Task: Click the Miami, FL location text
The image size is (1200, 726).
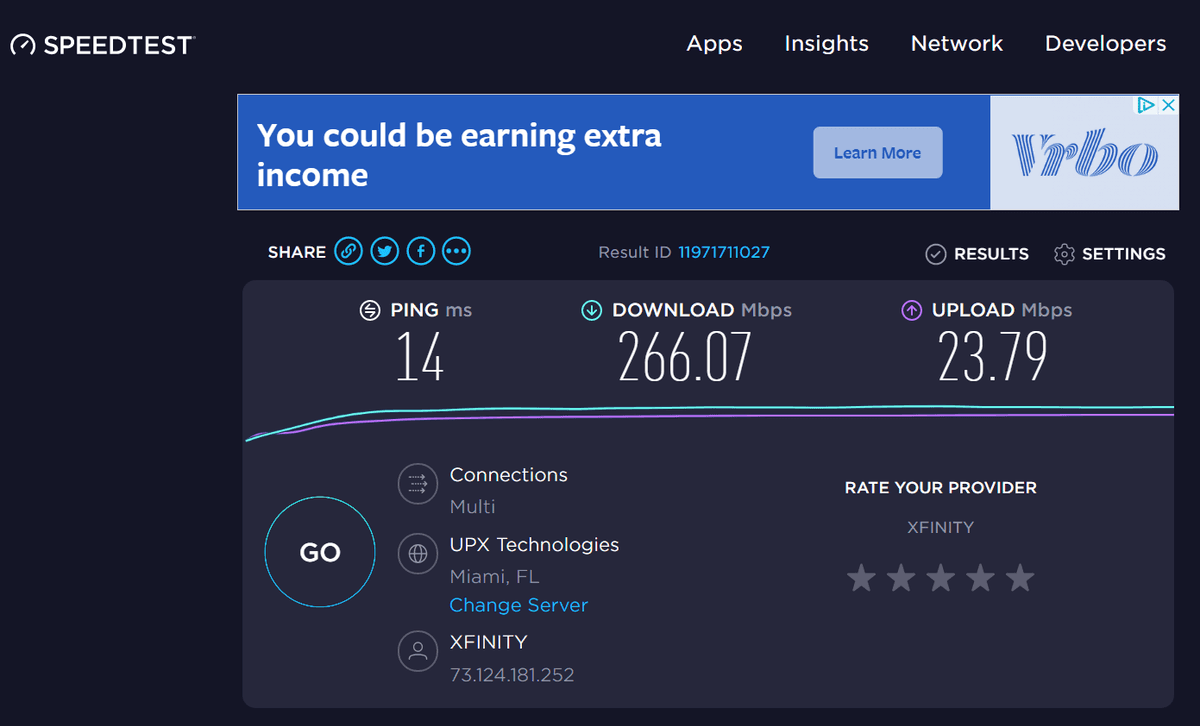Action: click(496, 577)
